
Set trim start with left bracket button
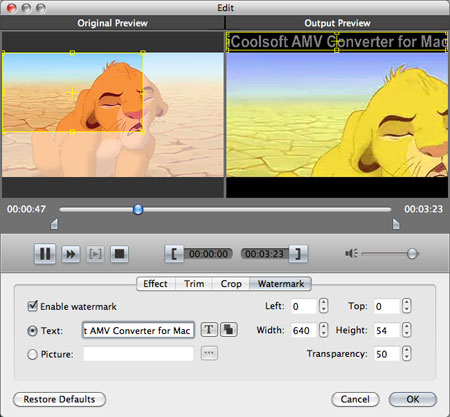click(x=174, y=254)
